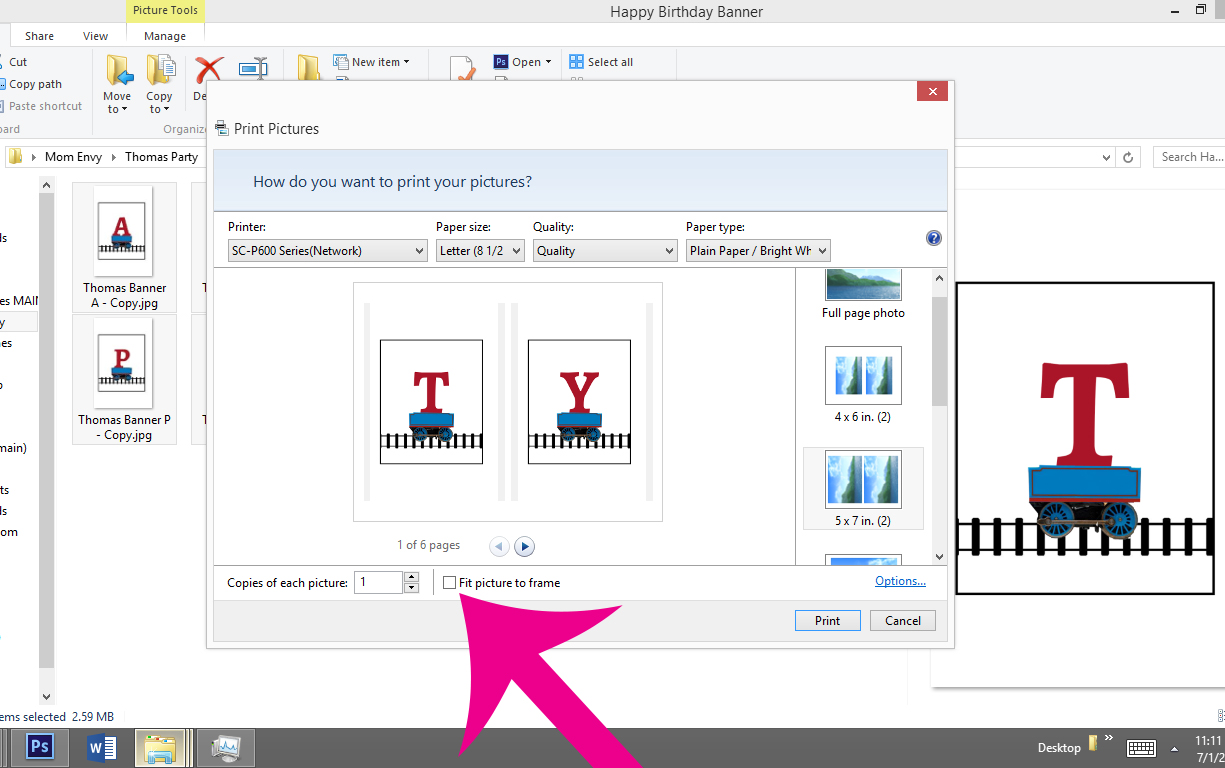Click the Explorer search box
This screenshot has width=1225, height=768.
pyautogui.click(x=1189, y=157)
